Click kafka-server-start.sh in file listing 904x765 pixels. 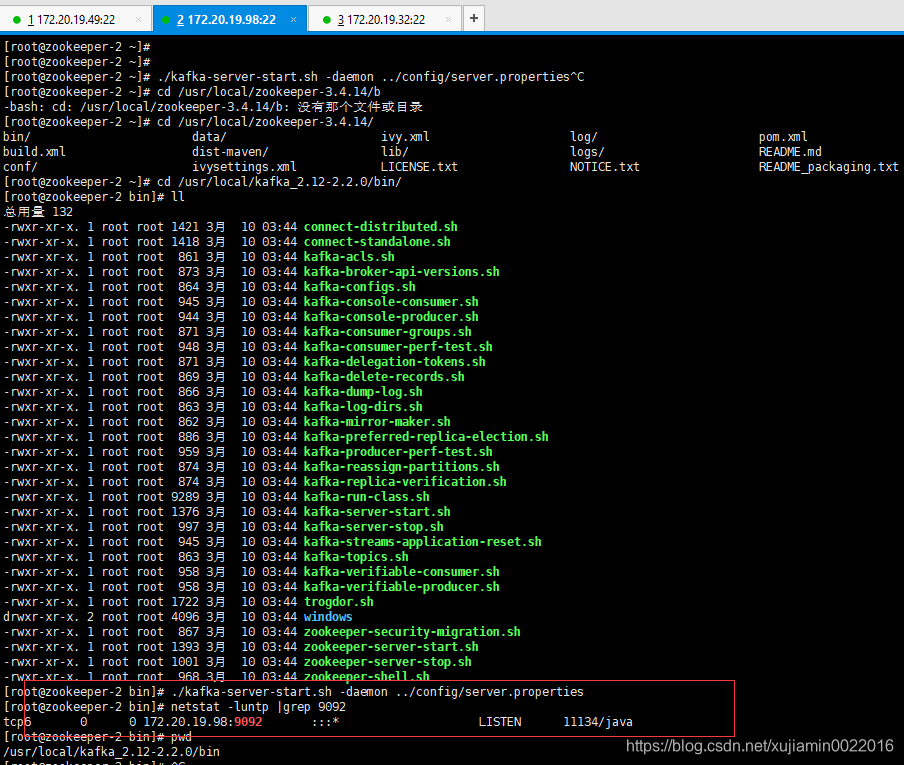tap(377, 511)
